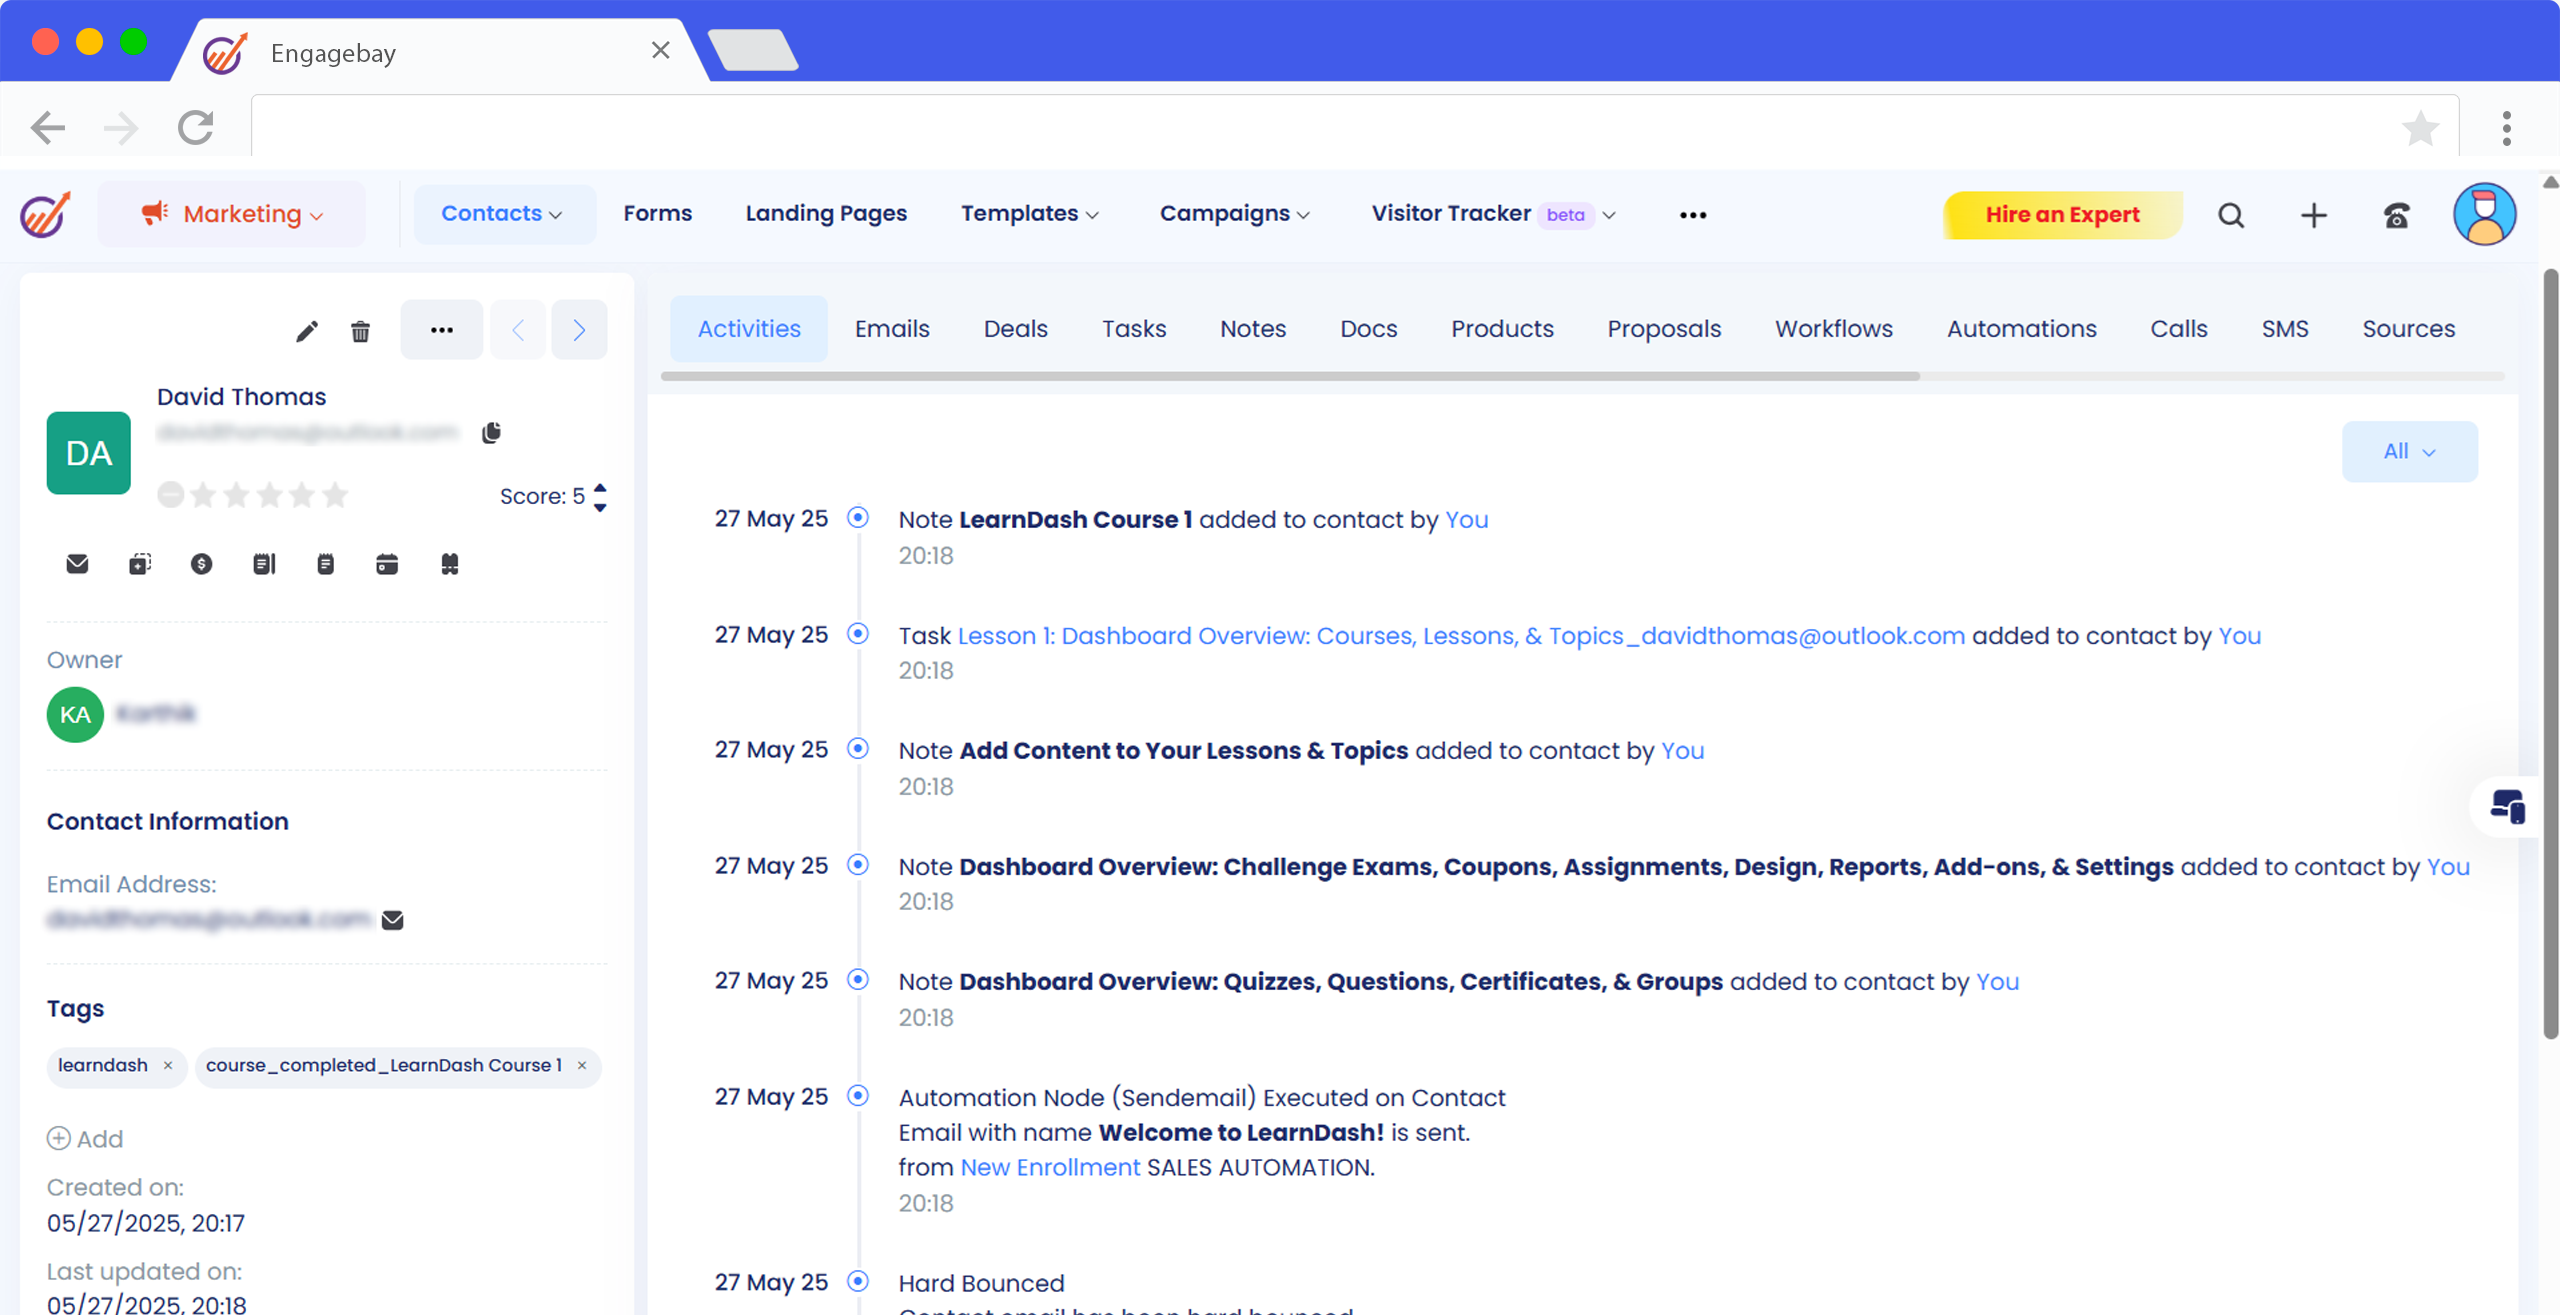Set rating to two stars
2560x1315 pixels.
tap(236, 494)
